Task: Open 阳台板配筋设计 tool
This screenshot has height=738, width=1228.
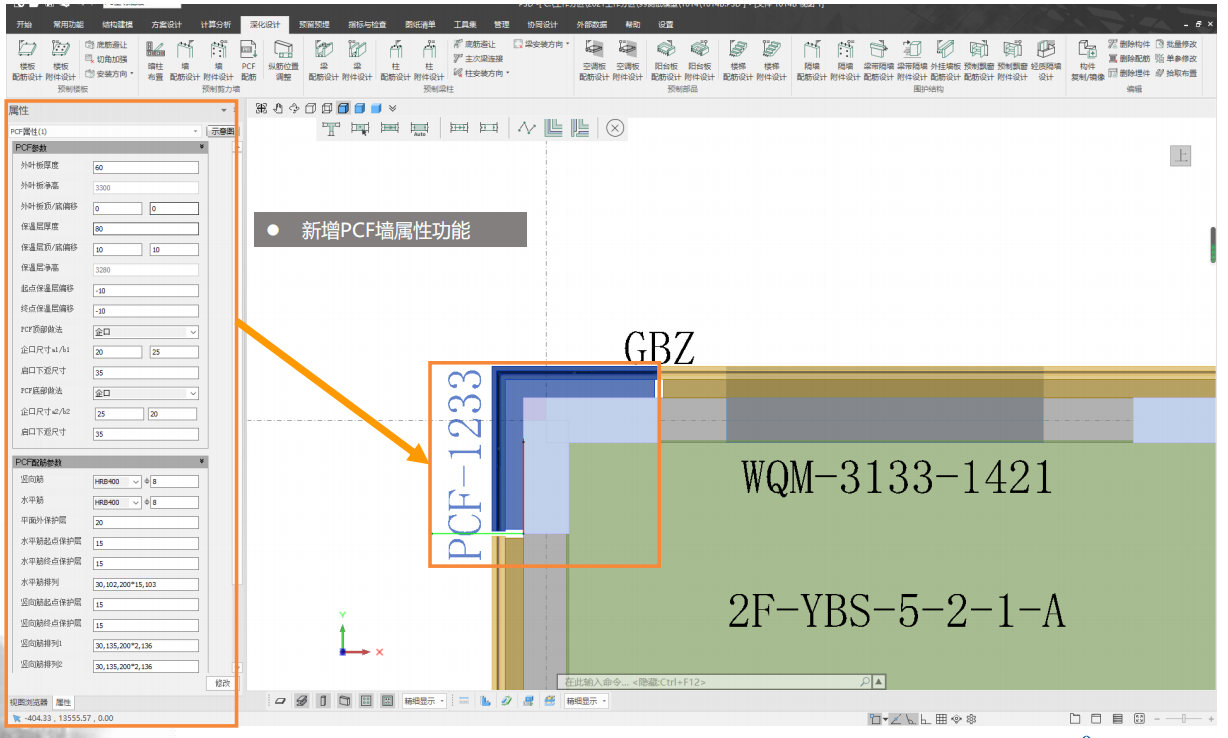Action: pos(666,60)
